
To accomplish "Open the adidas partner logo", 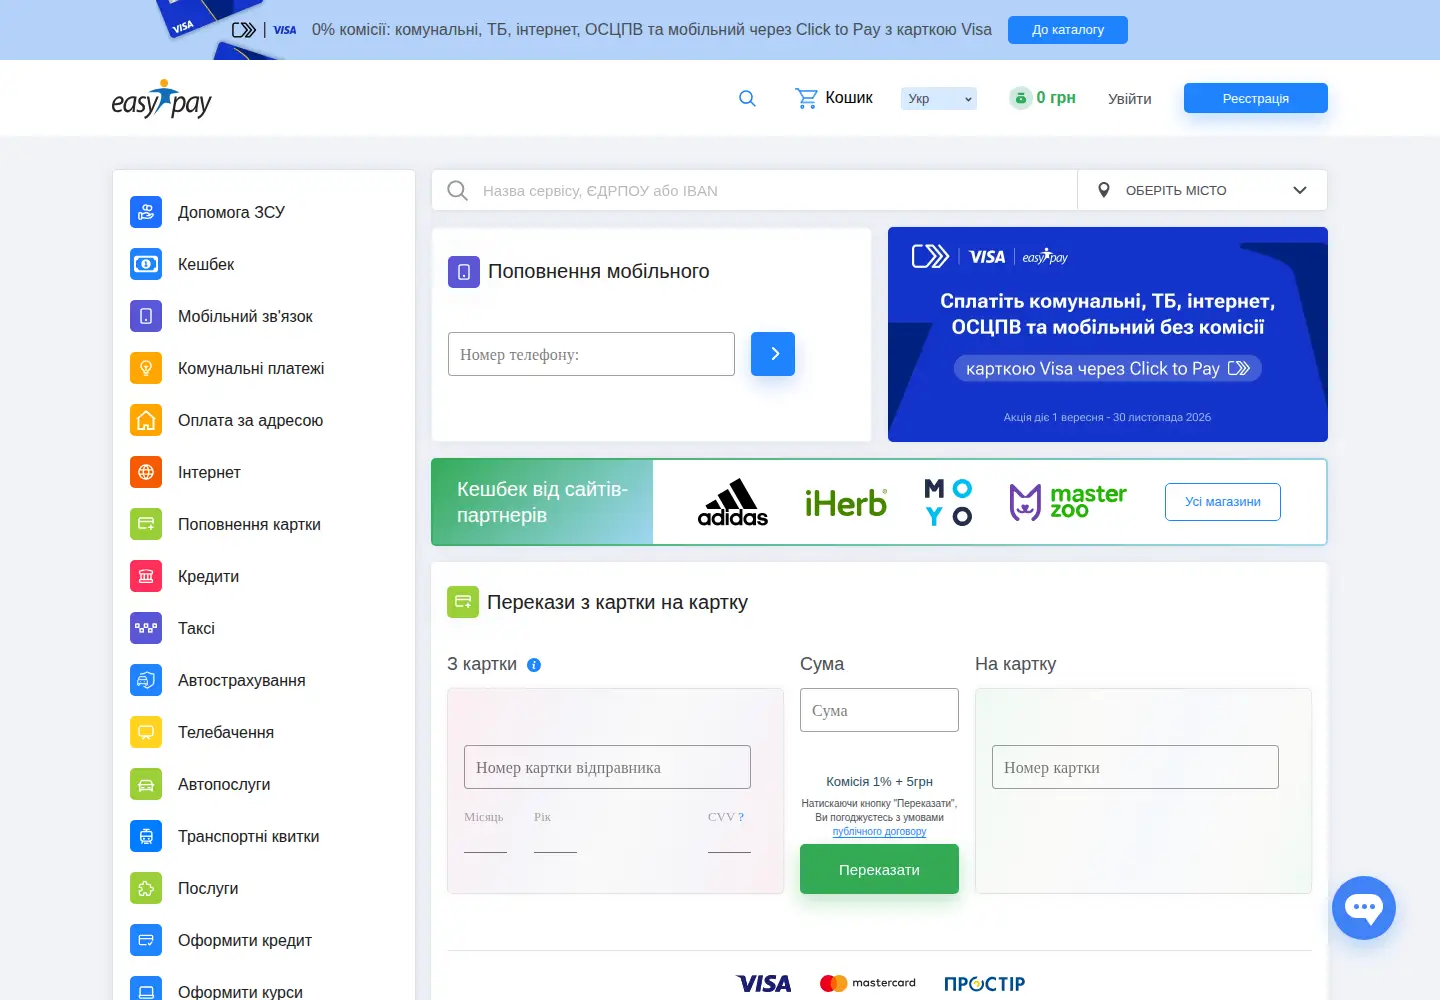I will pos(733,502).
